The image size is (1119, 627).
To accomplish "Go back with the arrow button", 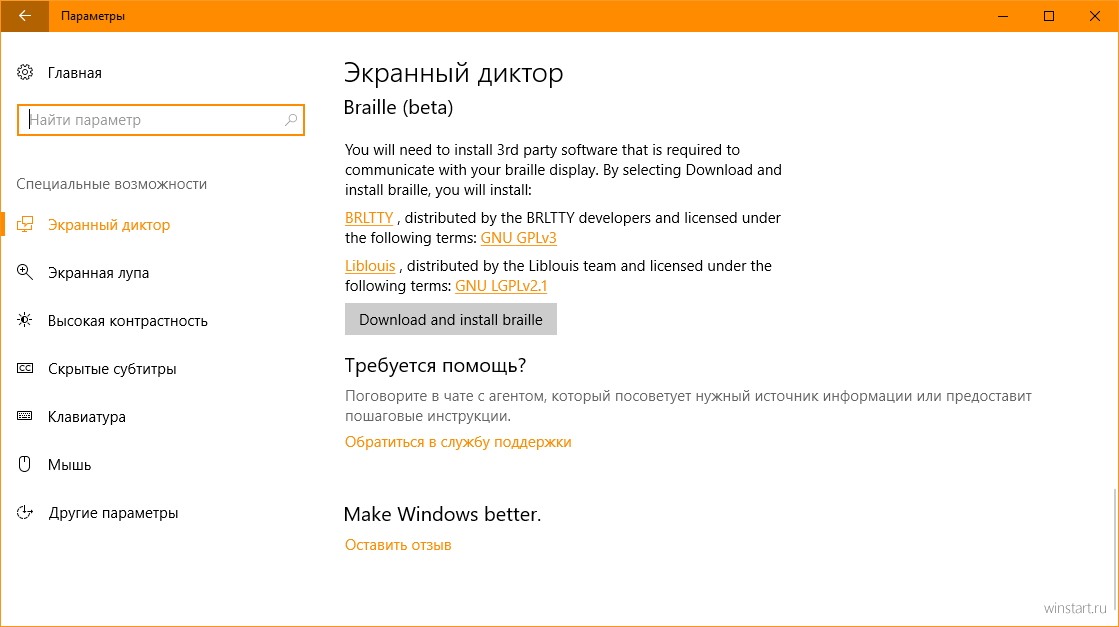I will 24,16.
